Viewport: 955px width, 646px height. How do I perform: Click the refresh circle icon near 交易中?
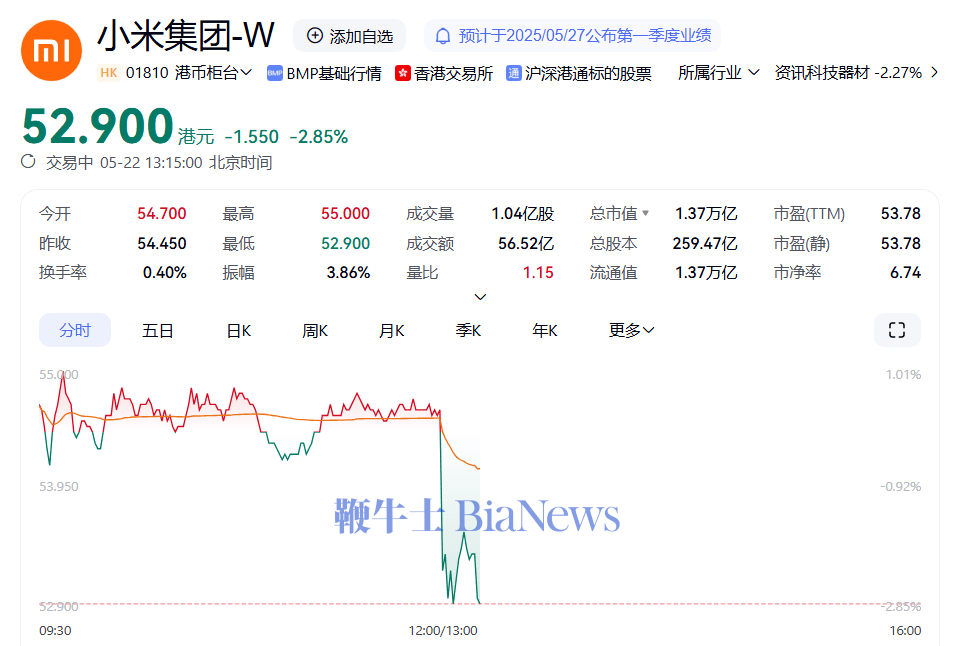tap(28, 162)
